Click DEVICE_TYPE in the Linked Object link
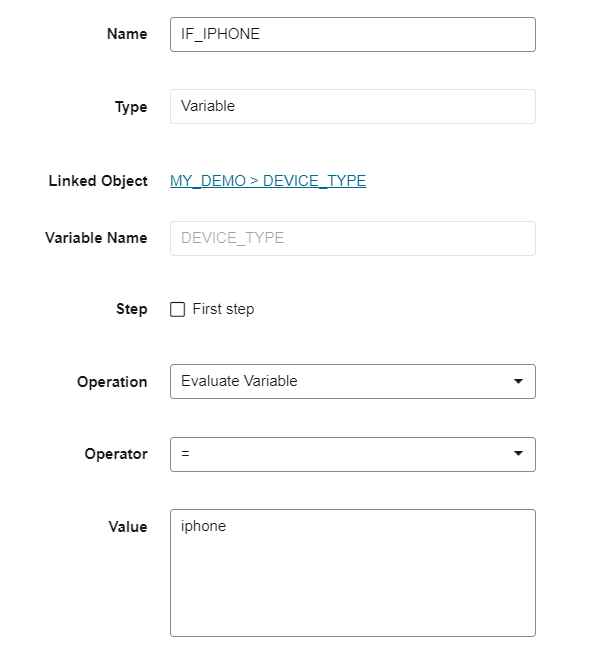This screenshot has width=600, height=647. point(314,181)
